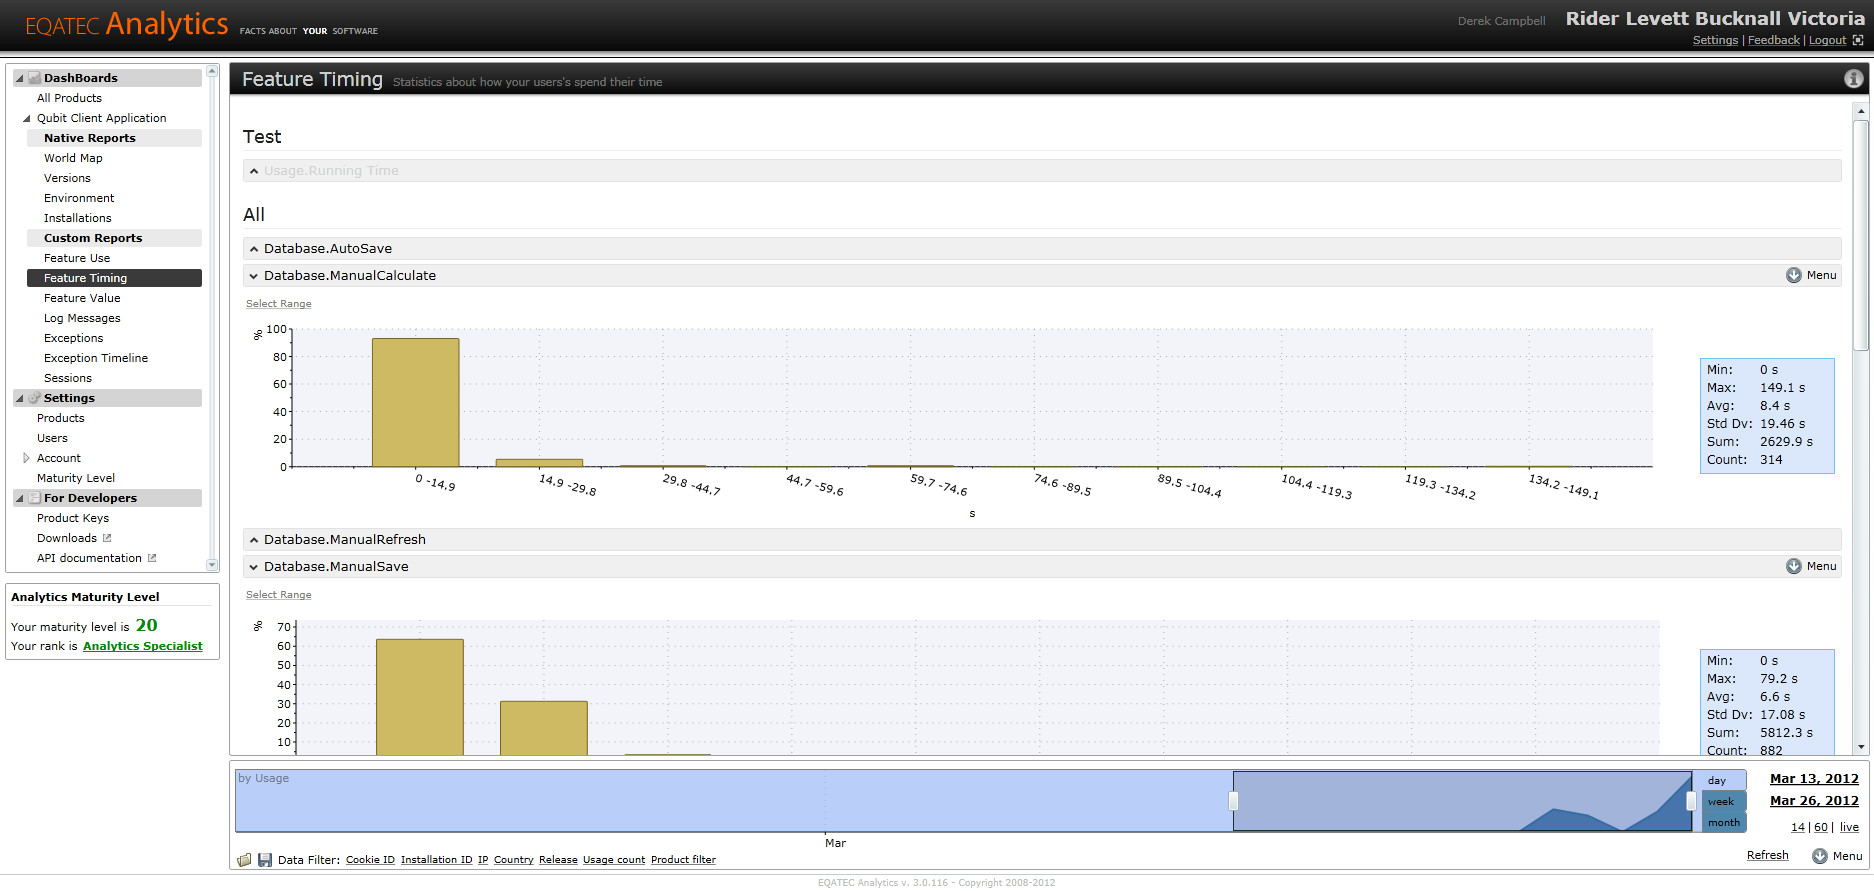Switch timeline granularity to month
1874x891 pixels.
[1724, 822]
